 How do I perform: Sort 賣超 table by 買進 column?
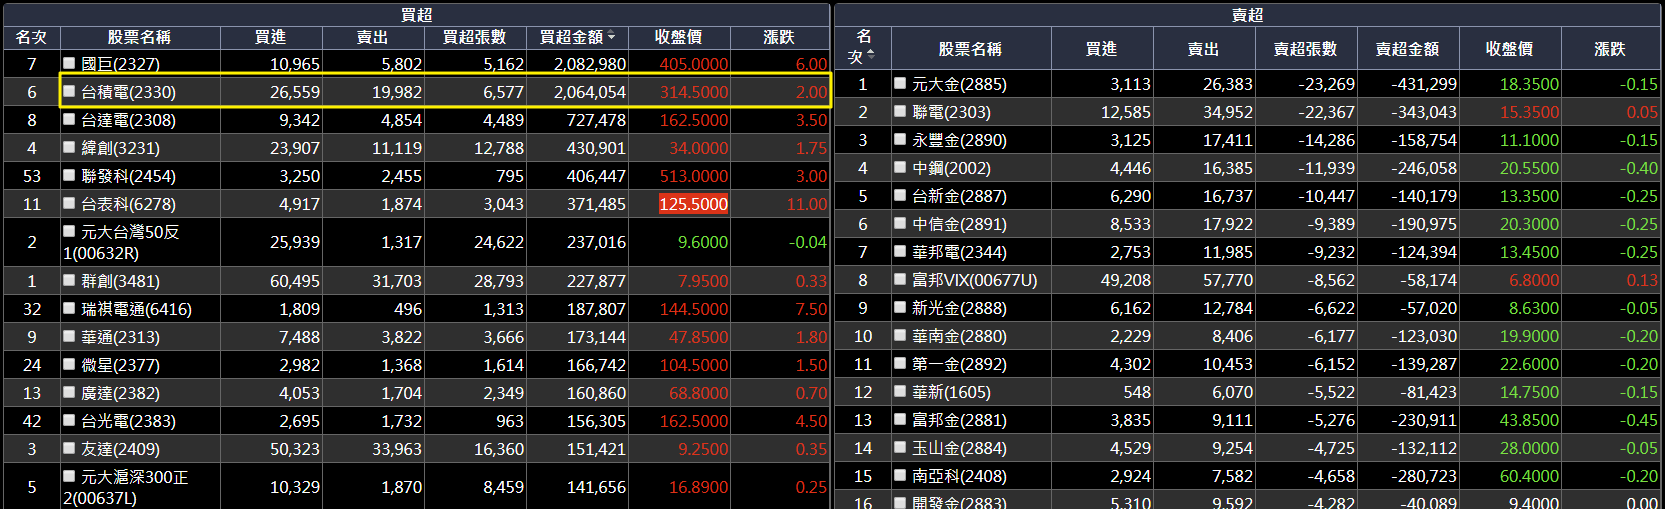coord(1101,49)
